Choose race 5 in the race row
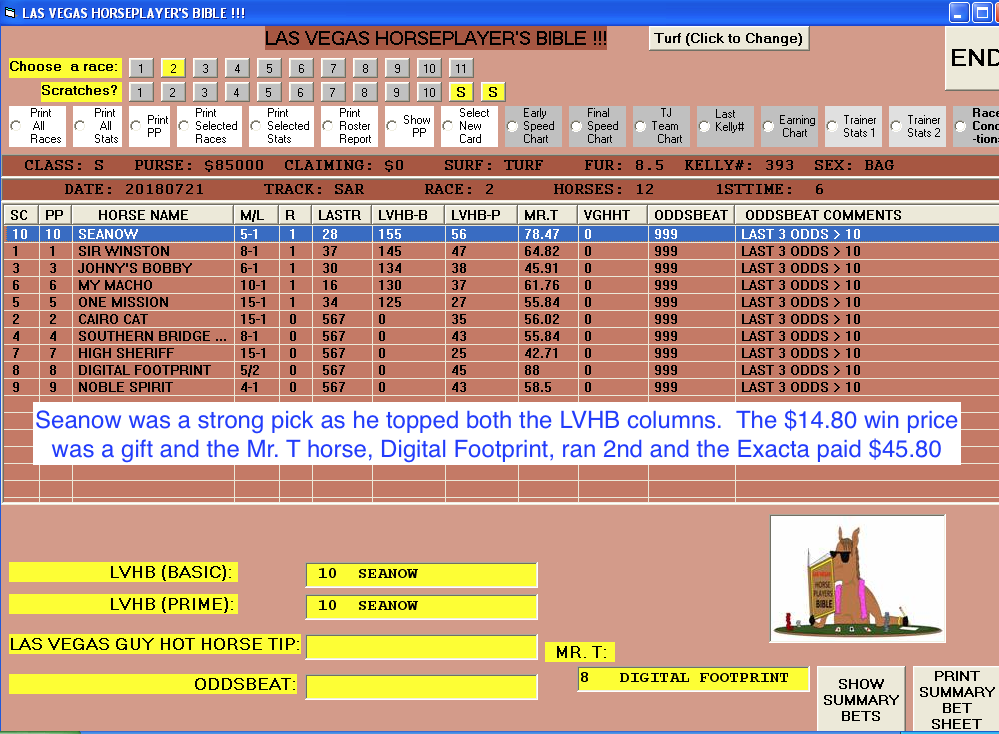Viewport: 999px width, 734px height. (x=269, y=68)
